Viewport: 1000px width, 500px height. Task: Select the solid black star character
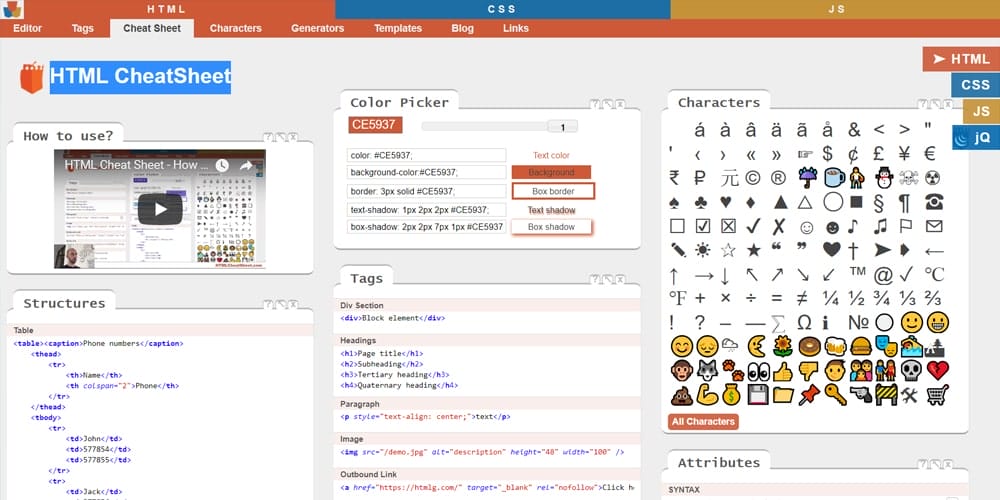click(754, 250)
